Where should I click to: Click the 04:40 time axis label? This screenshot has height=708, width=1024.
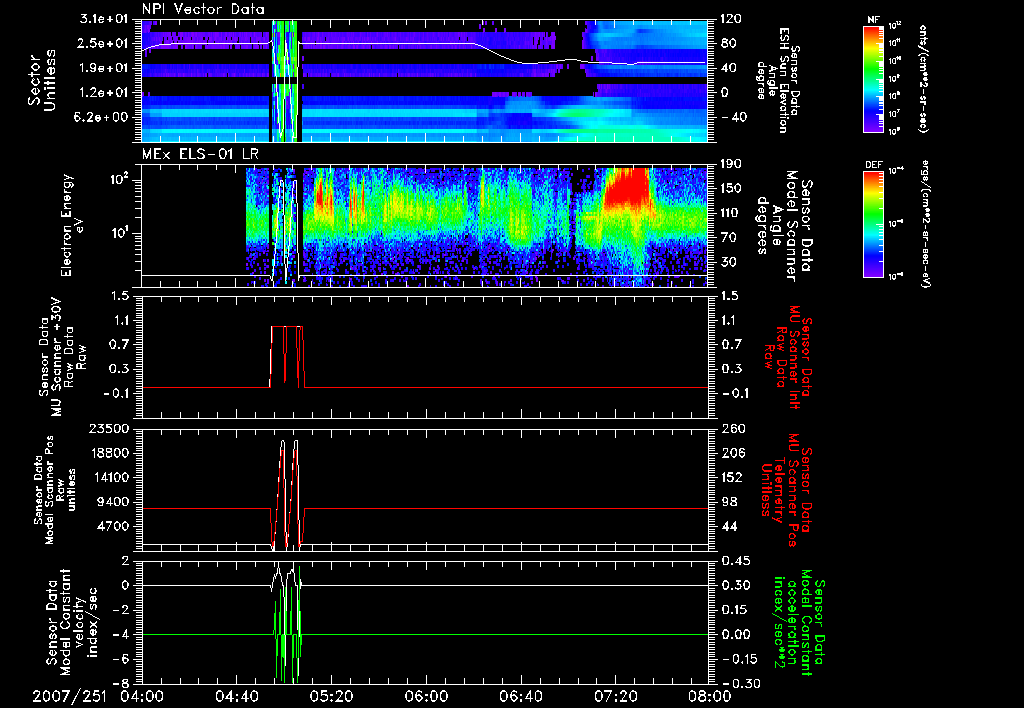[237, 696]
